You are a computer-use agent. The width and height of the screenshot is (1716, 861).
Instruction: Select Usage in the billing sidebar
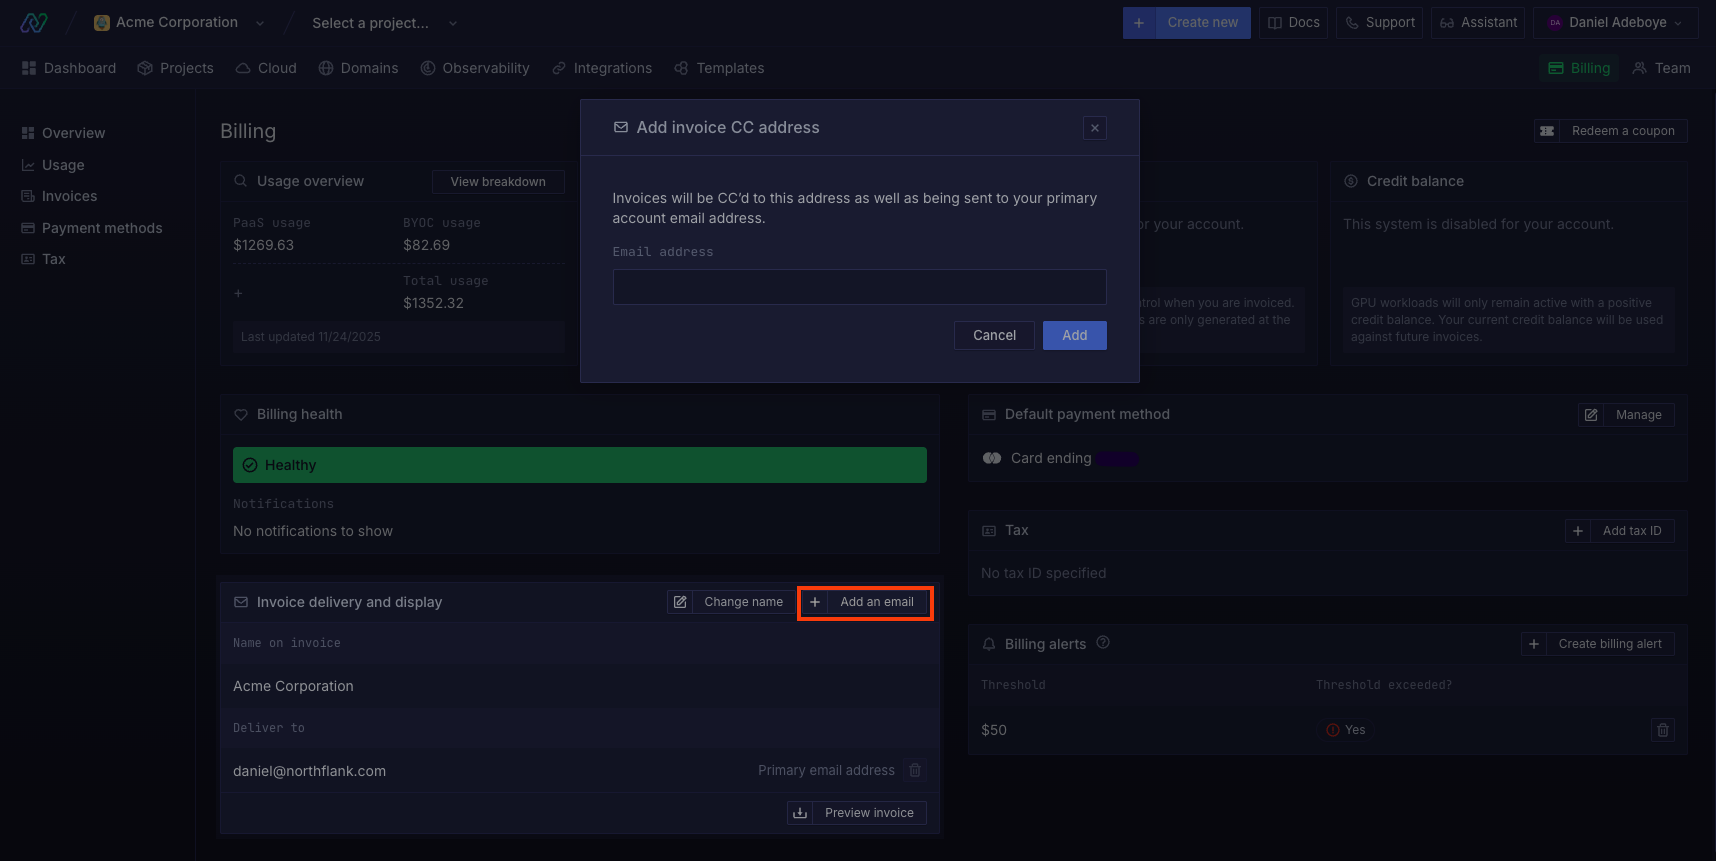pyautogui.click(x=53, y=165)
